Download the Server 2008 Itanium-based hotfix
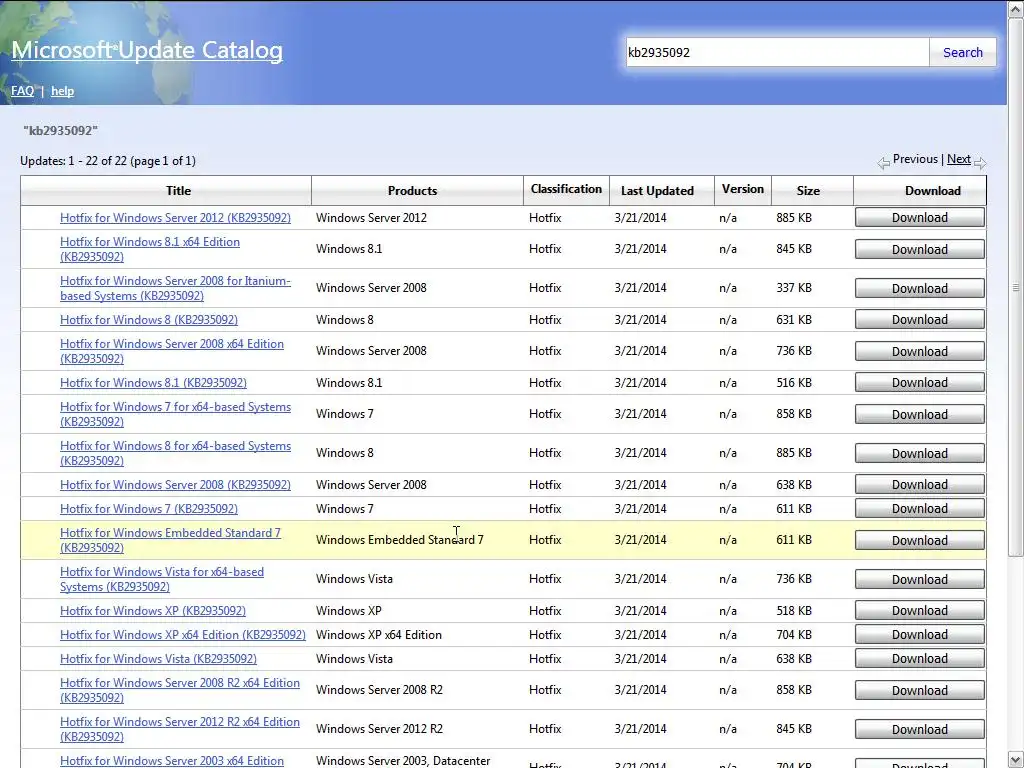This screenshot has width=1024, height=768. pyautogui.click(x=920, y=289)
